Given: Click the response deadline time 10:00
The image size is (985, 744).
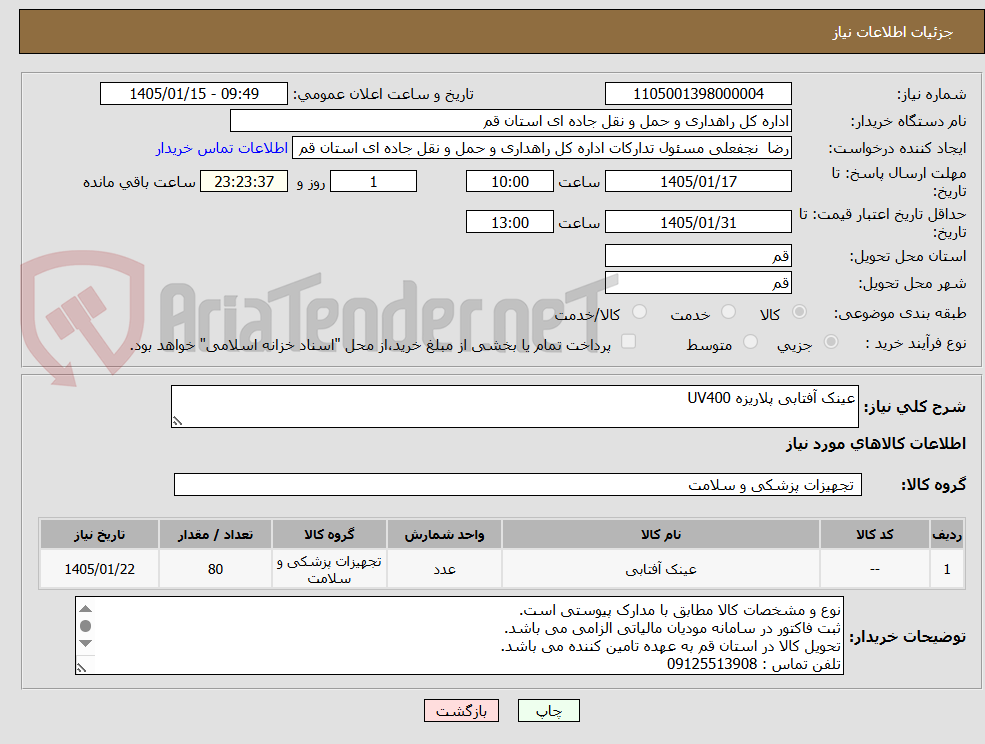Looking at the screenshot, I should (509, 182).
